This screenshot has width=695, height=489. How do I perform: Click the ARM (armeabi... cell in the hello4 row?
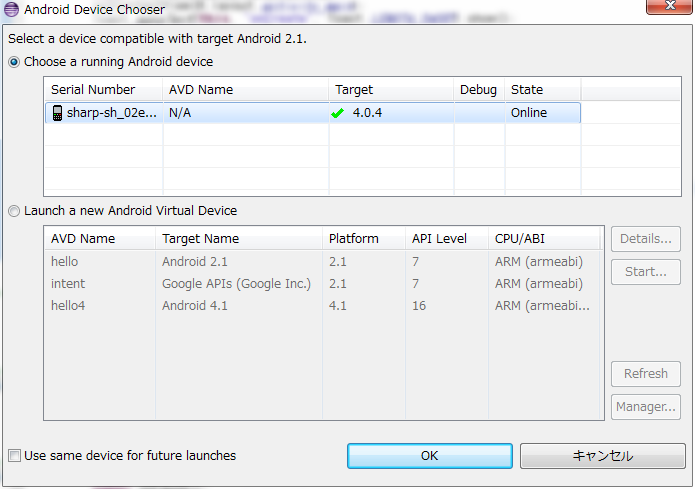pyautogui.click(x=542, y=306)
